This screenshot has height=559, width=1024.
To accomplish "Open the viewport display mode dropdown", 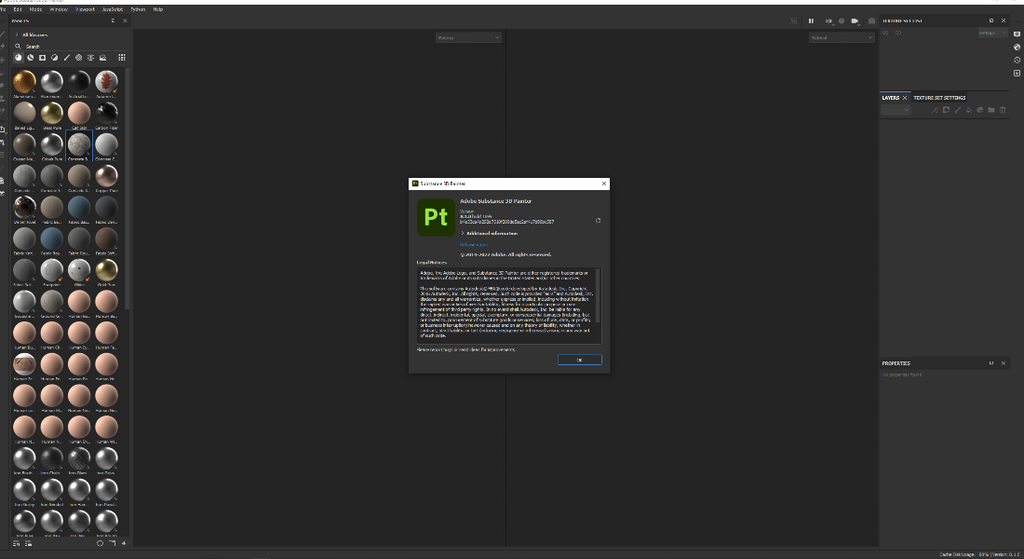I will pyautogui.click(x=829, y=21).
